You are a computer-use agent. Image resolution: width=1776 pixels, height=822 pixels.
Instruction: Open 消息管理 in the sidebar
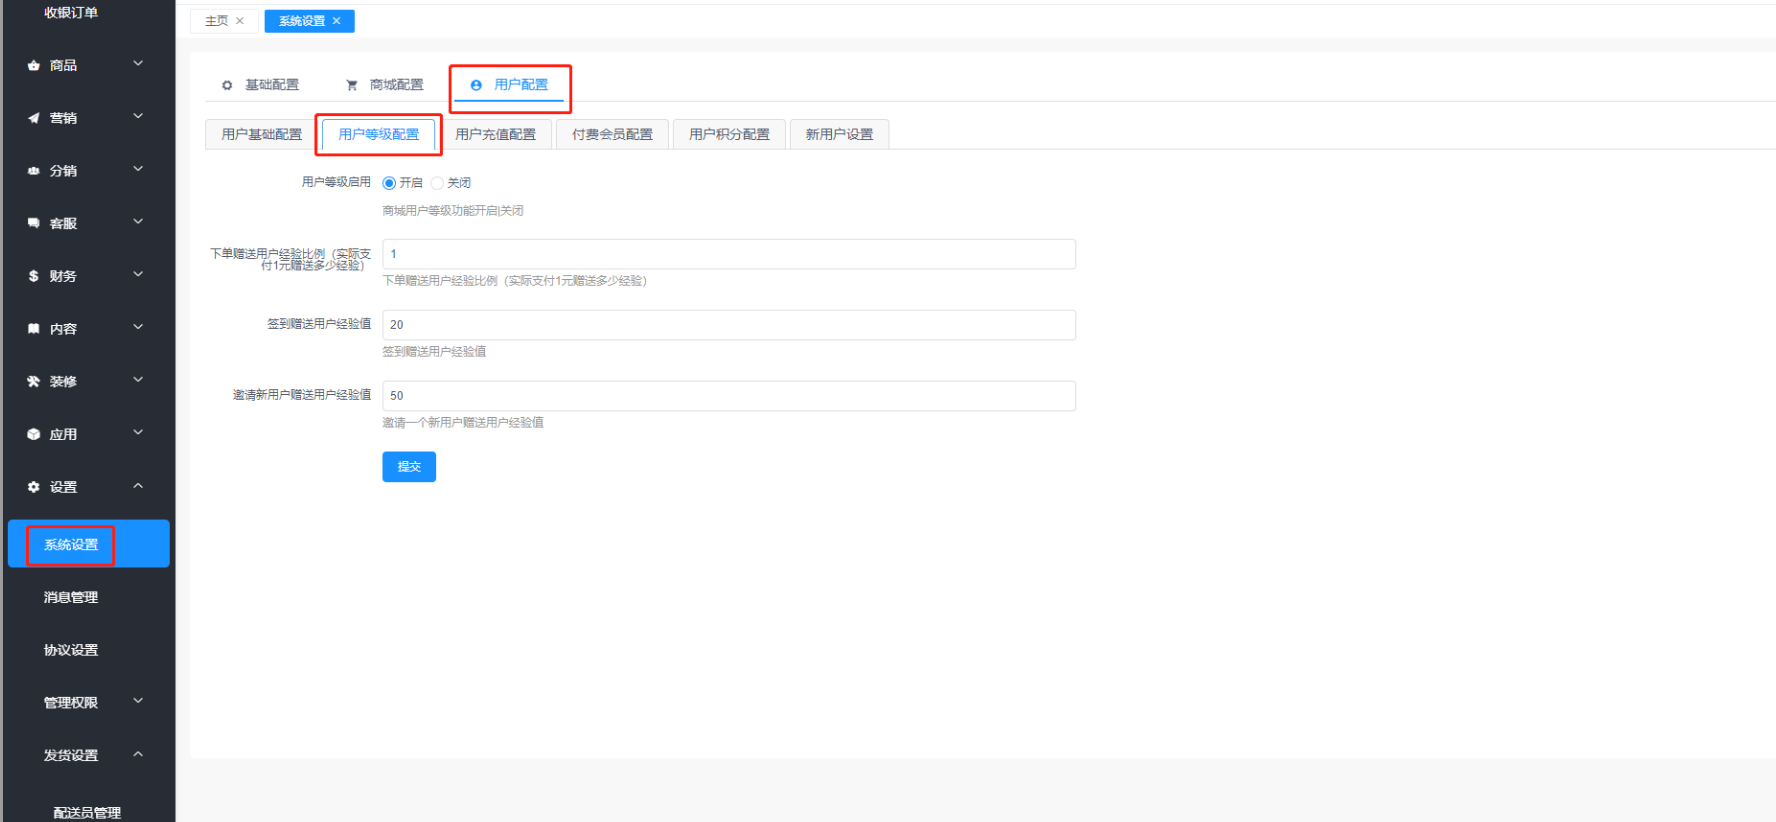tap(71, 597)
